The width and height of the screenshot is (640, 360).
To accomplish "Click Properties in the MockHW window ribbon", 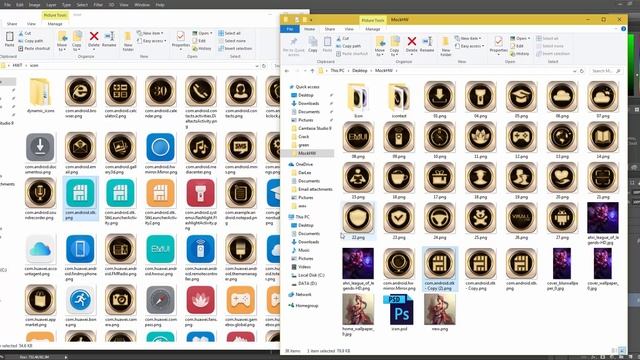I will [498, 45].
